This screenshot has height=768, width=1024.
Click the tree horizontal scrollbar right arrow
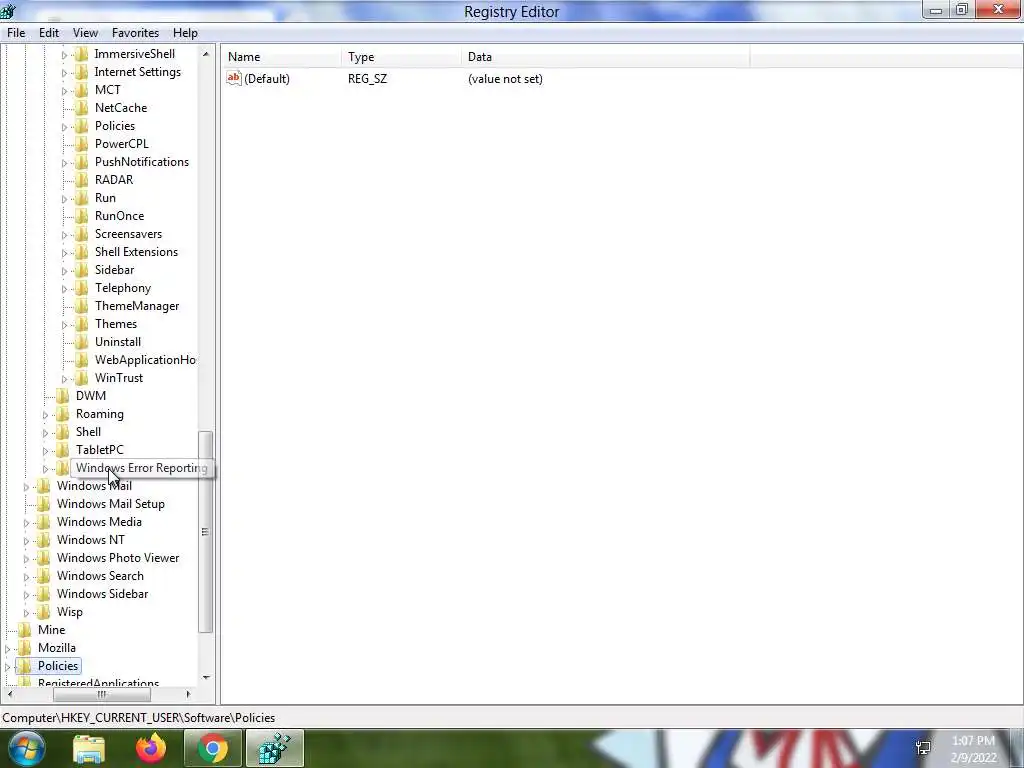pos(188,694)
